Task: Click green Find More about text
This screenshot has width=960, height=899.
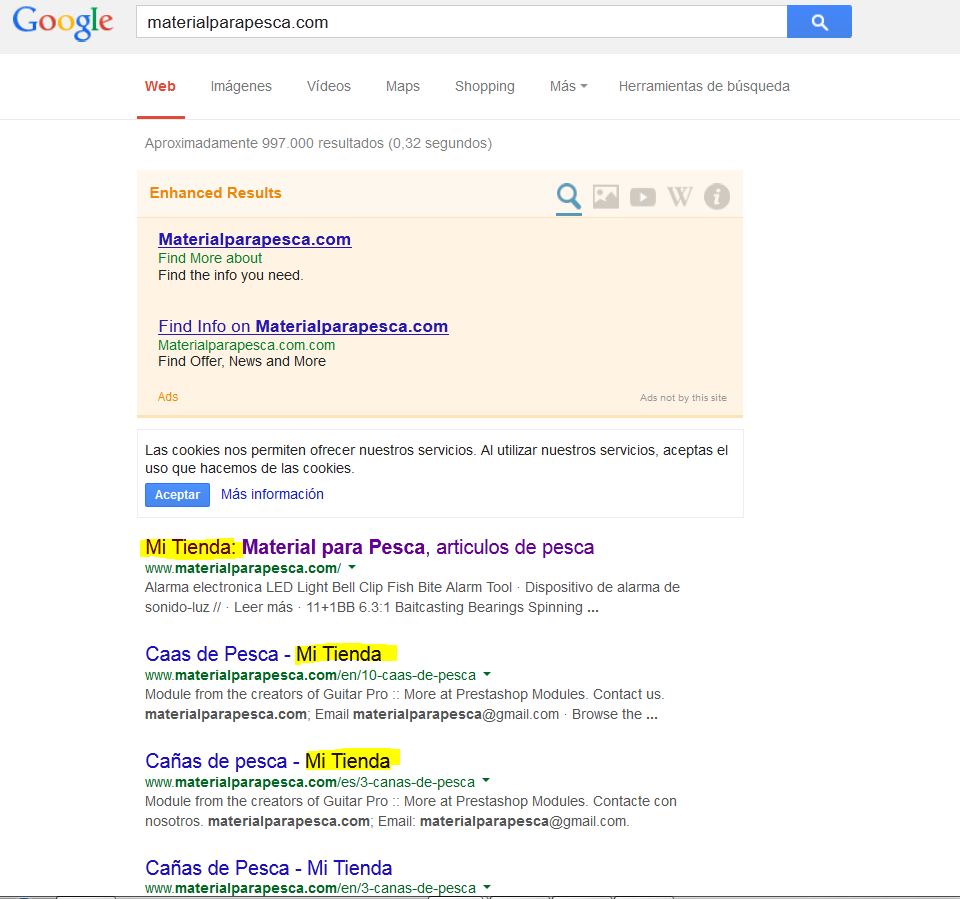Action: pos(210,258)
